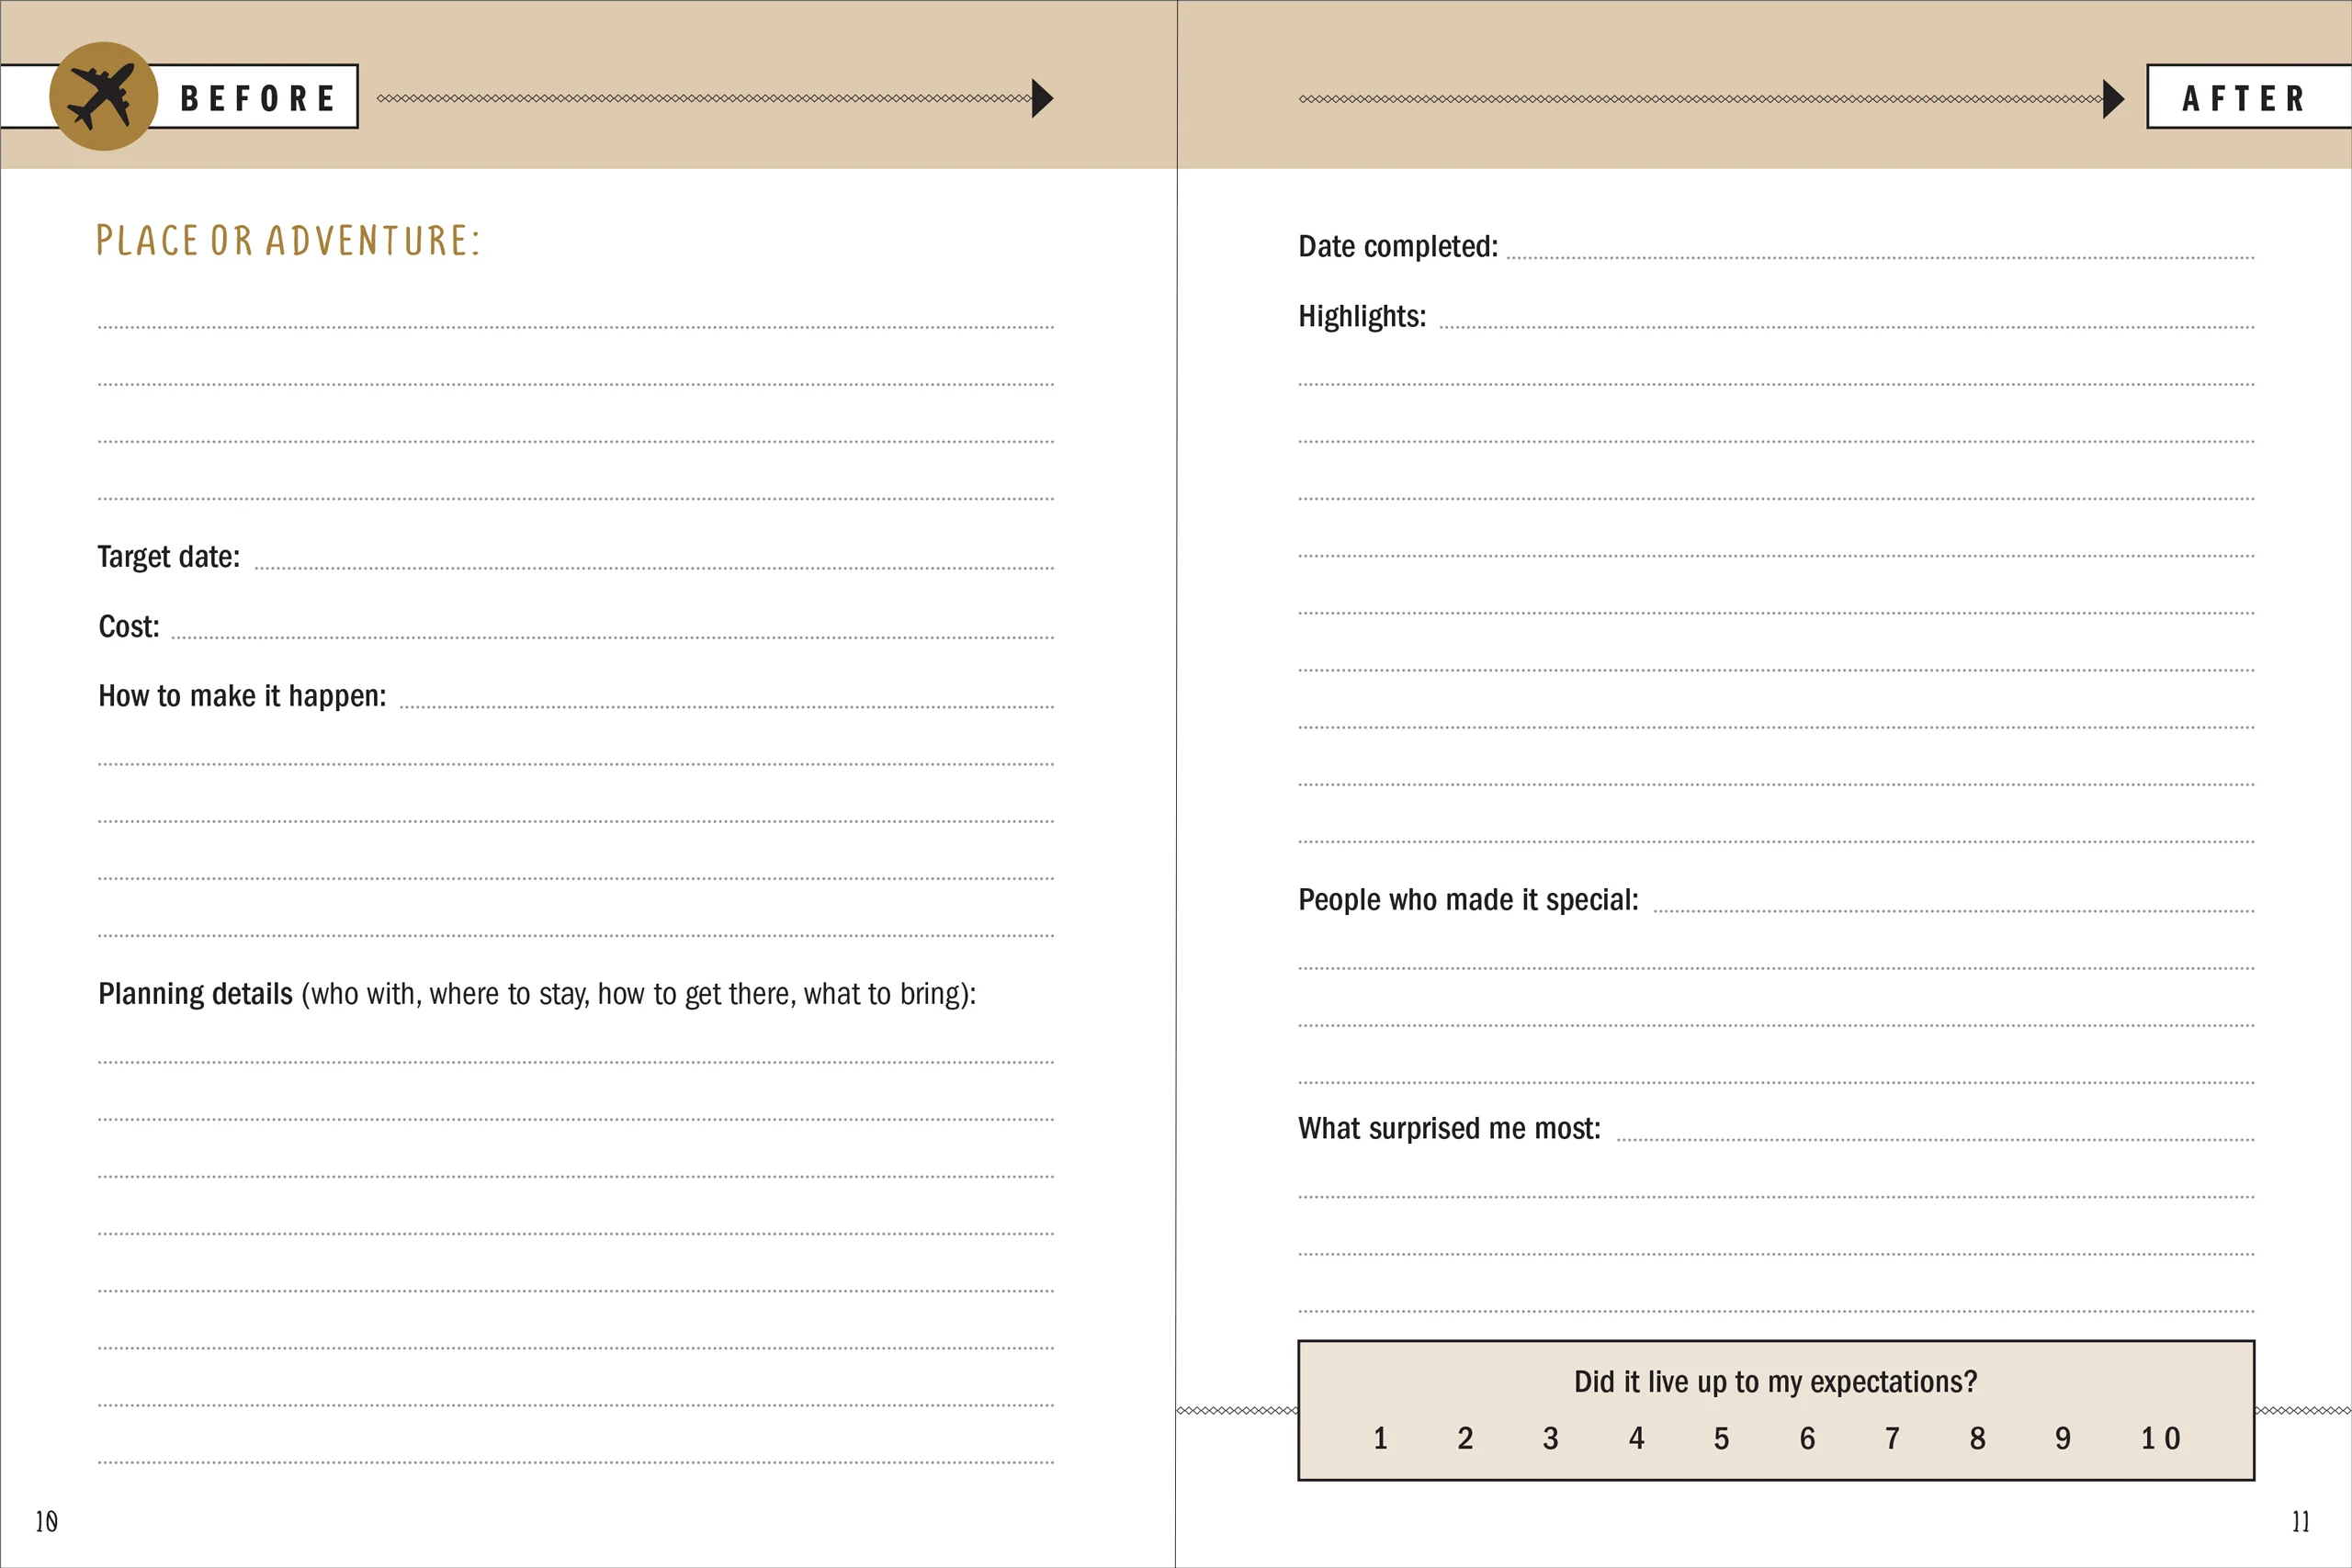Select the BEFORE header label
Viewport: 2352px width, 1568px height.
tap(258, 98)
